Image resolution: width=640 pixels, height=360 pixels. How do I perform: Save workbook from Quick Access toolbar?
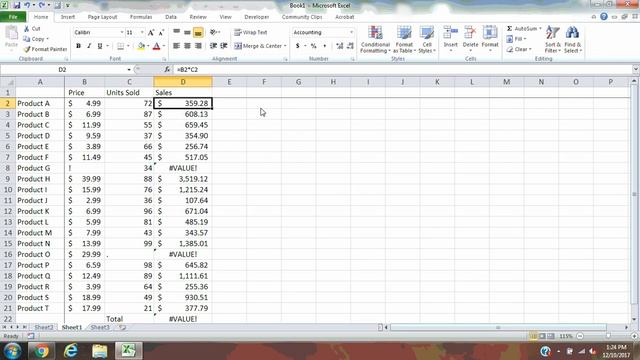point(16,5)
